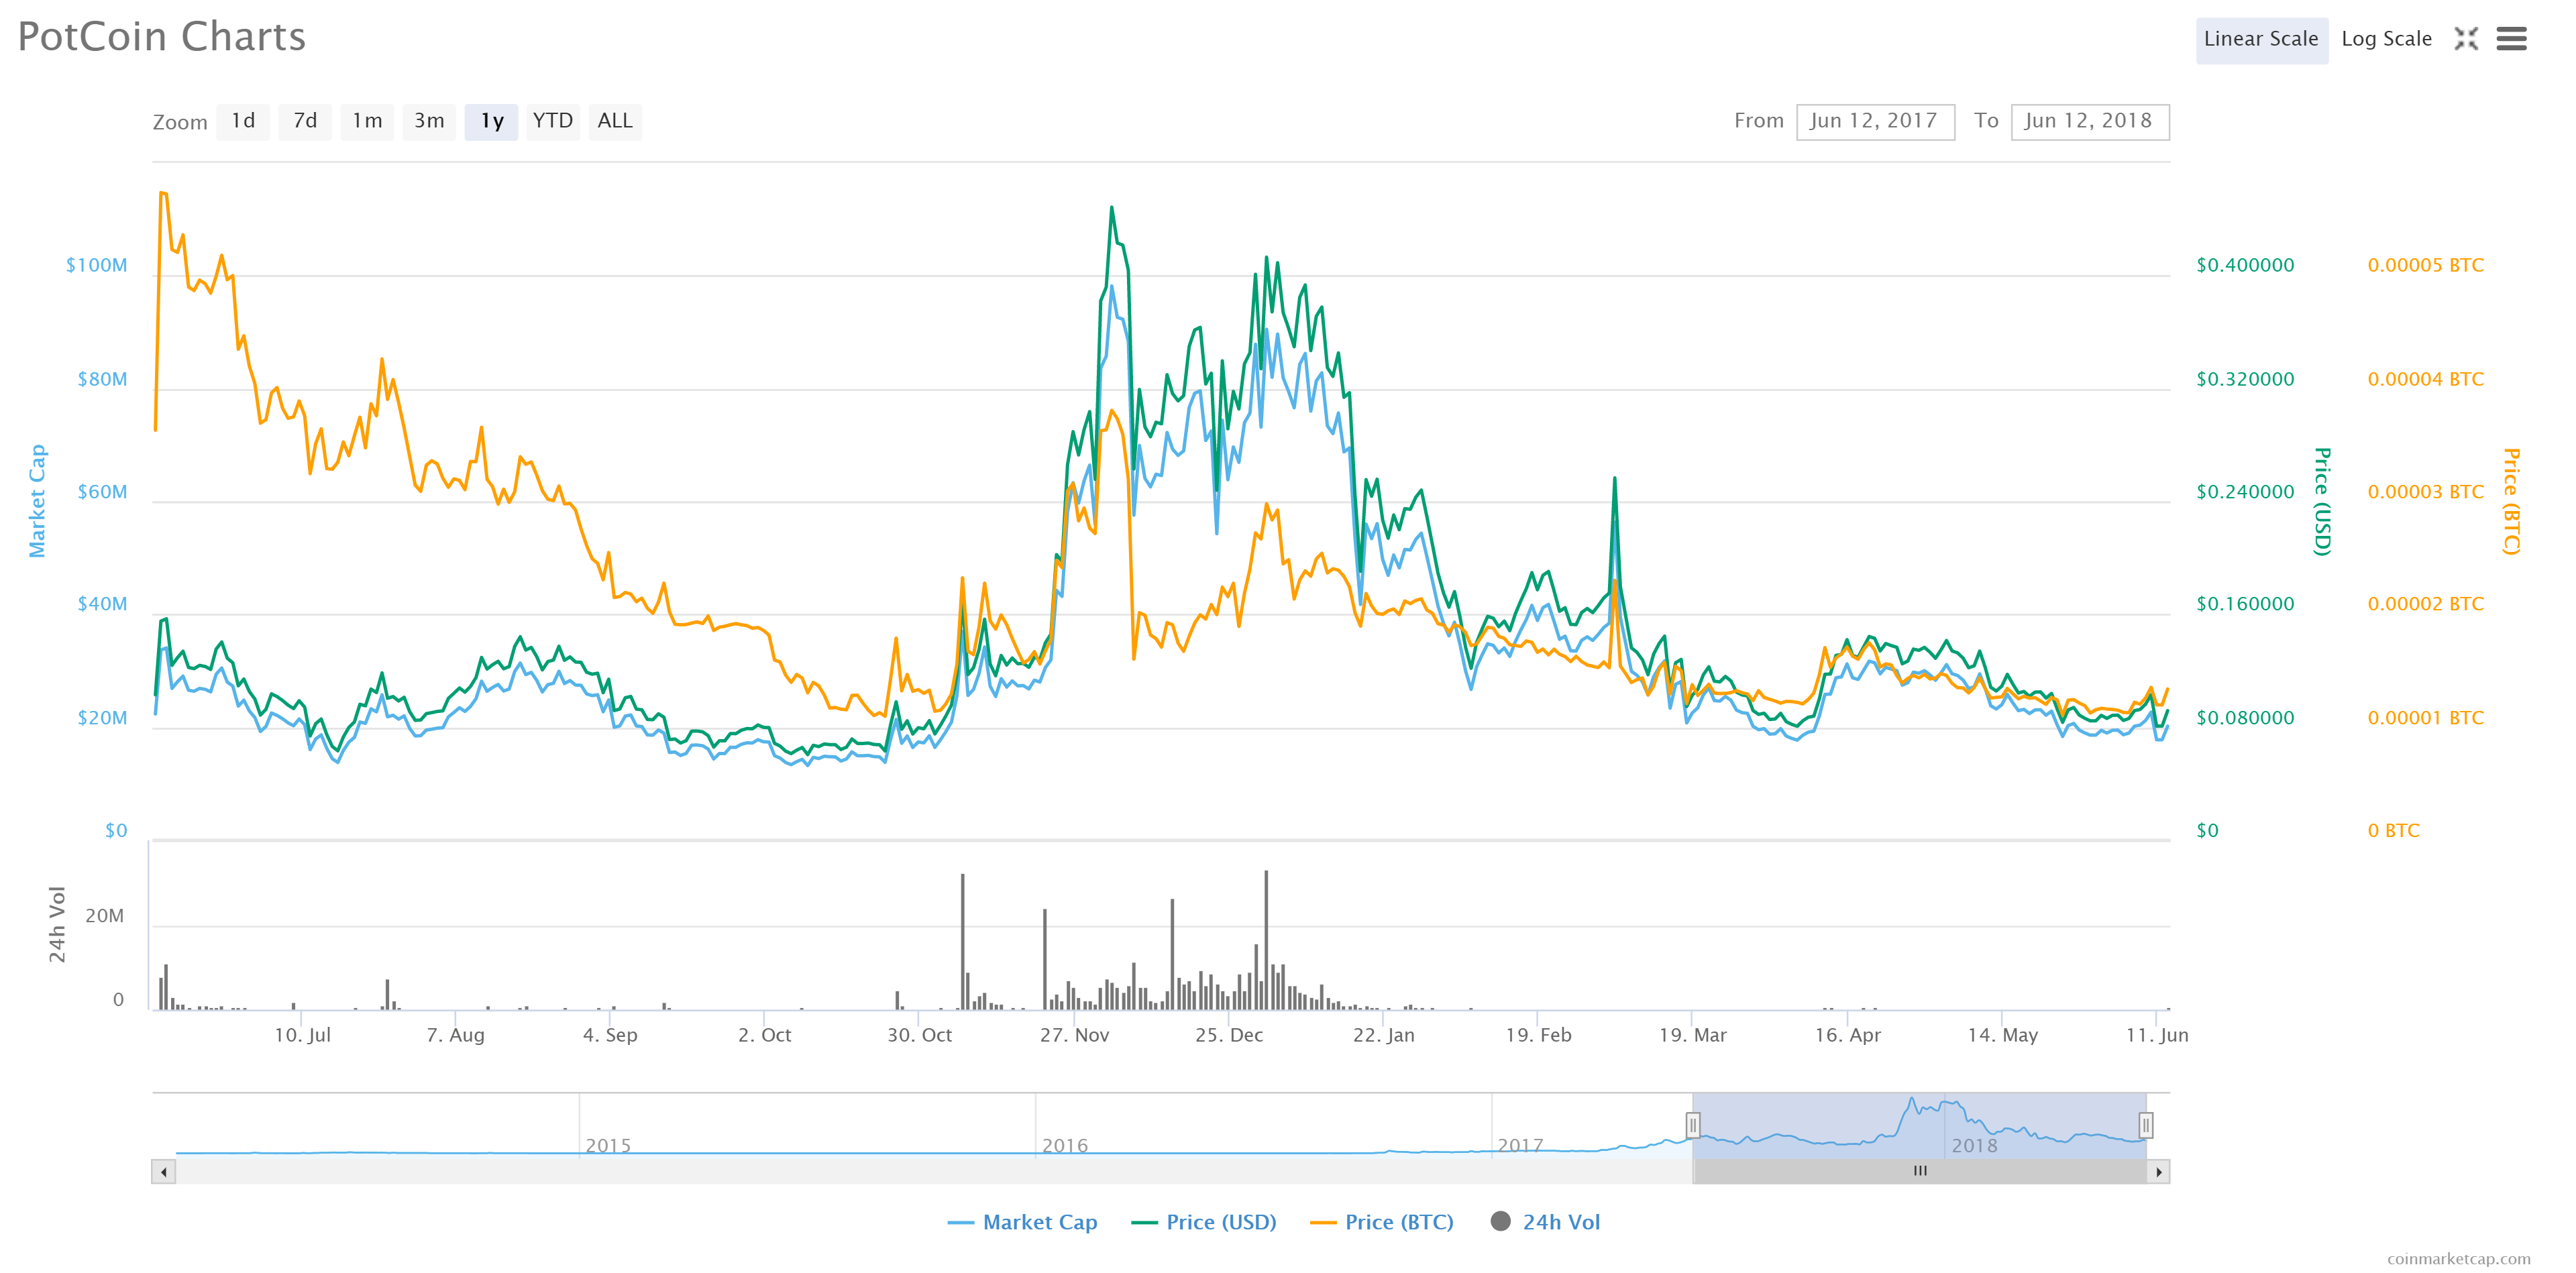Select the YTD zoom range
Screen dimensions: 2576x1273
pyautogui.click(x=553, y=121)
